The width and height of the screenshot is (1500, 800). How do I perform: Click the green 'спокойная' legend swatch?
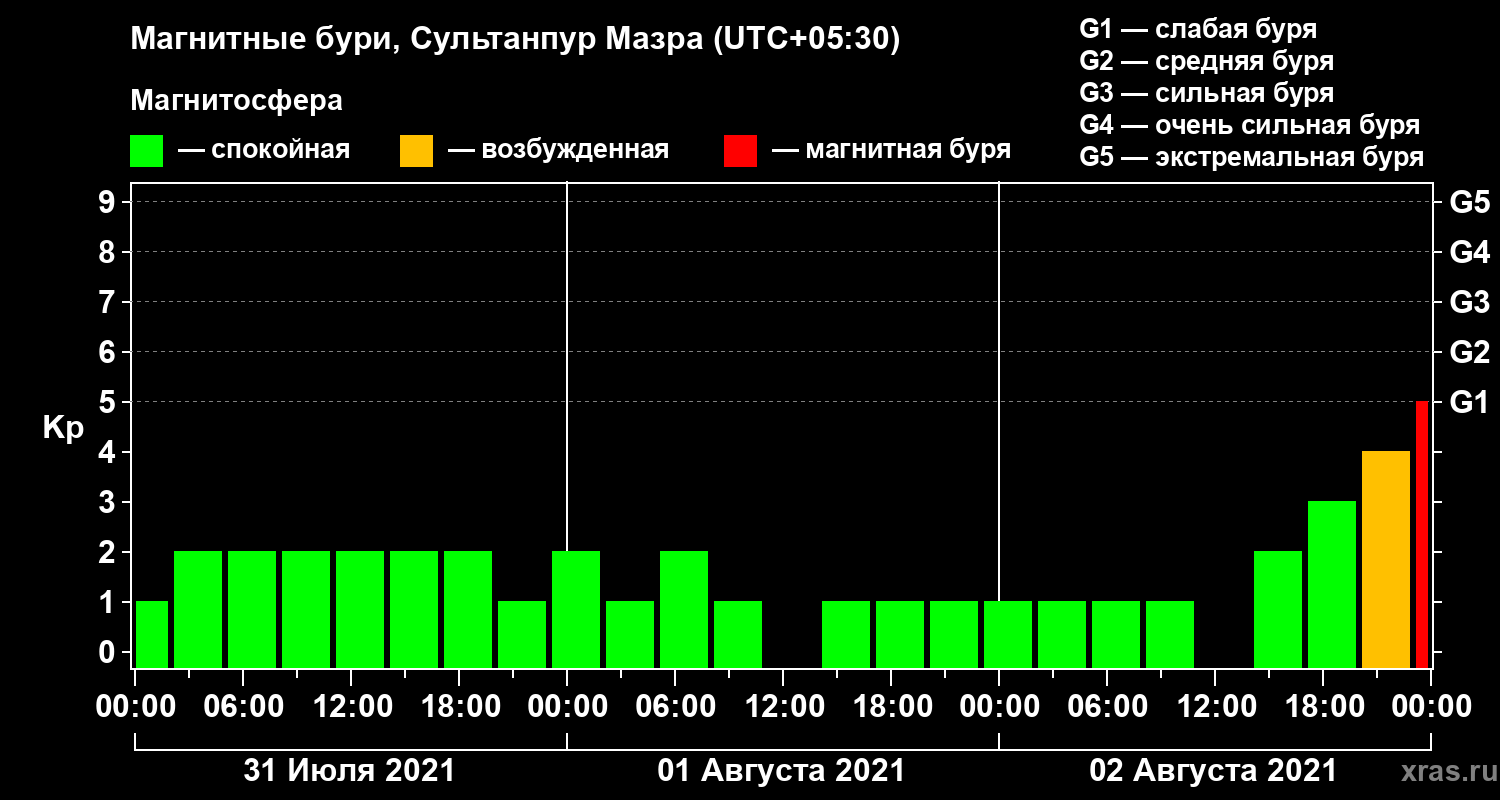coord(146,151)
